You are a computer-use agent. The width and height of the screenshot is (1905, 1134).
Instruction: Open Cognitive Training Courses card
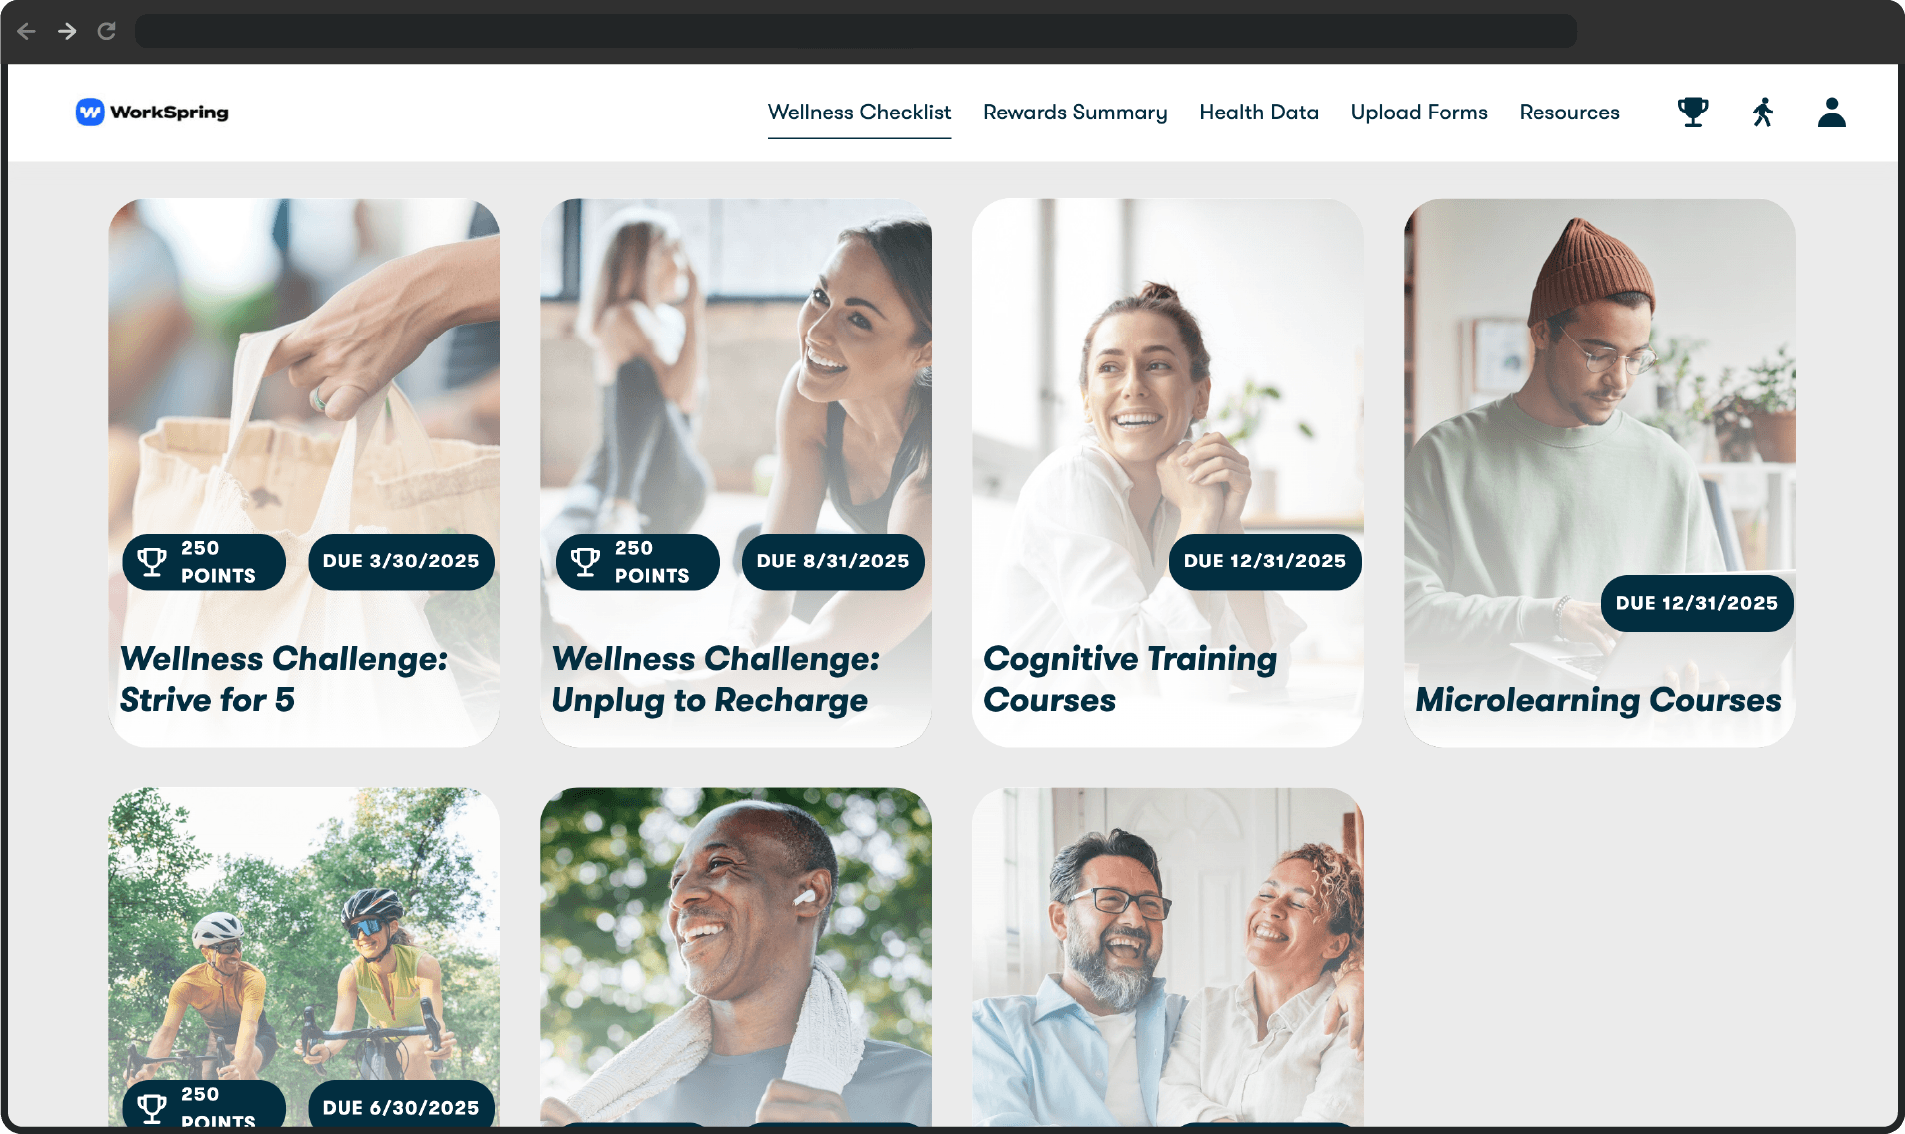pos(1168,473)
